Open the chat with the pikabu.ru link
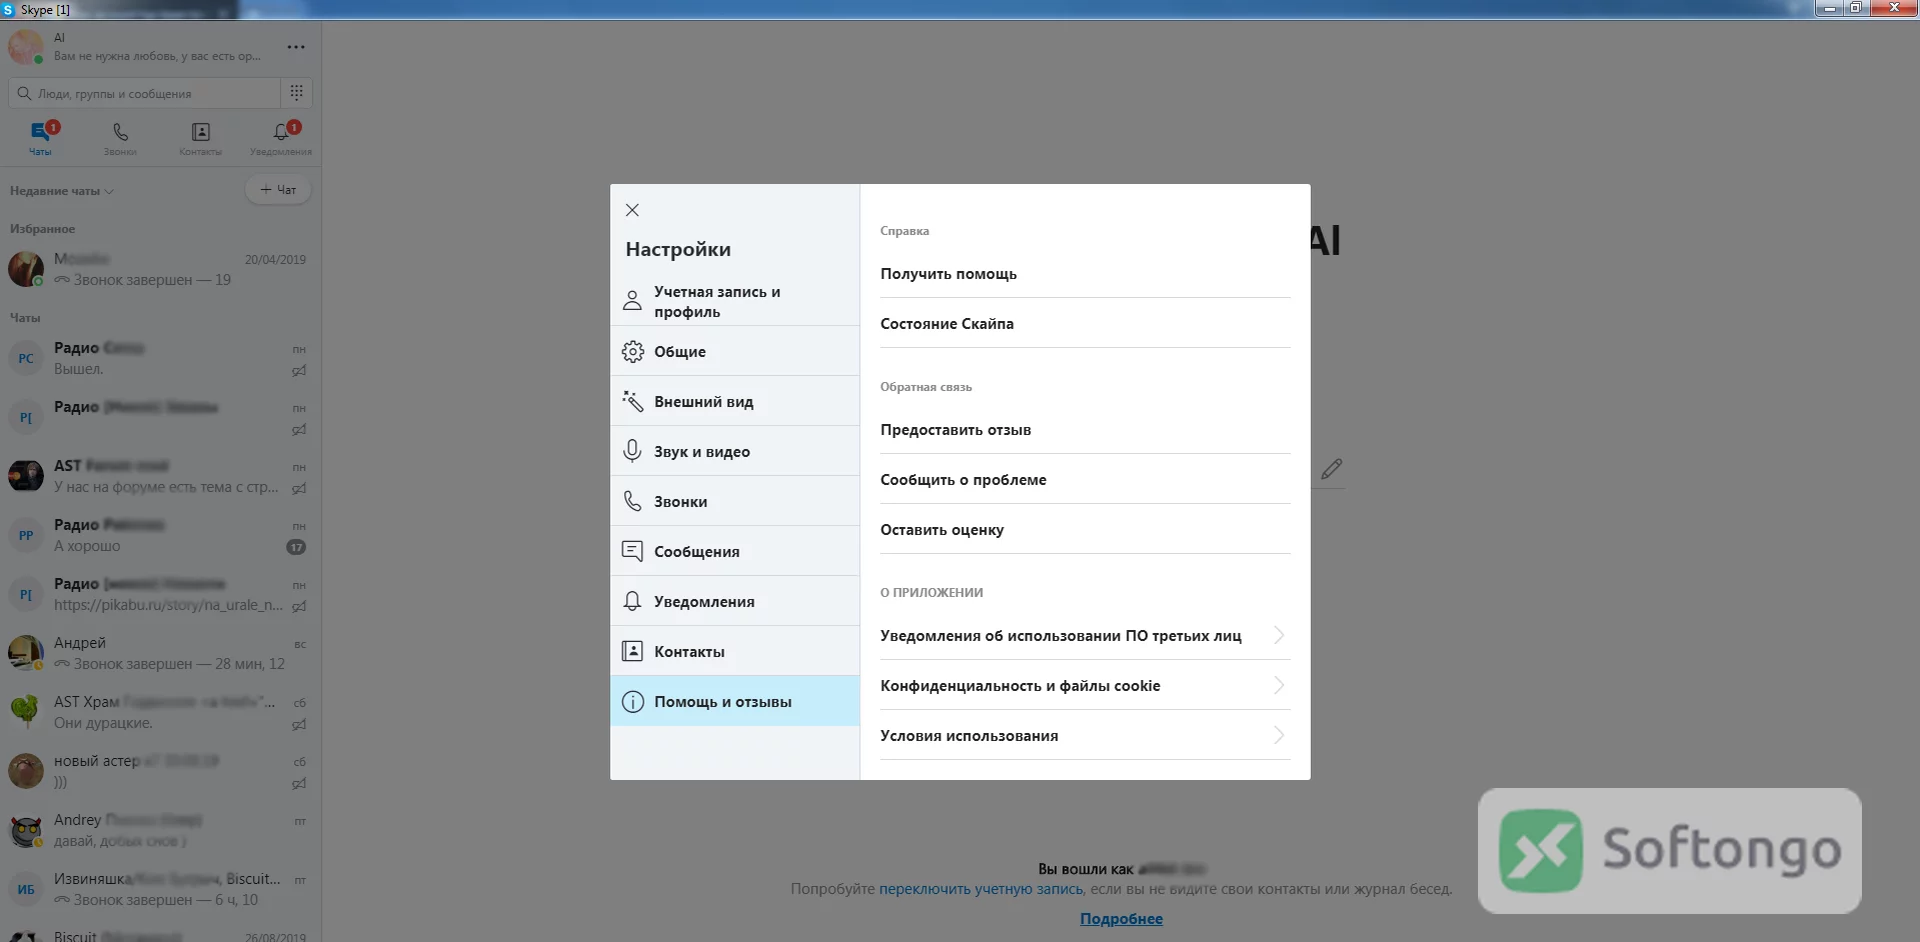 [x=160, y=594]
